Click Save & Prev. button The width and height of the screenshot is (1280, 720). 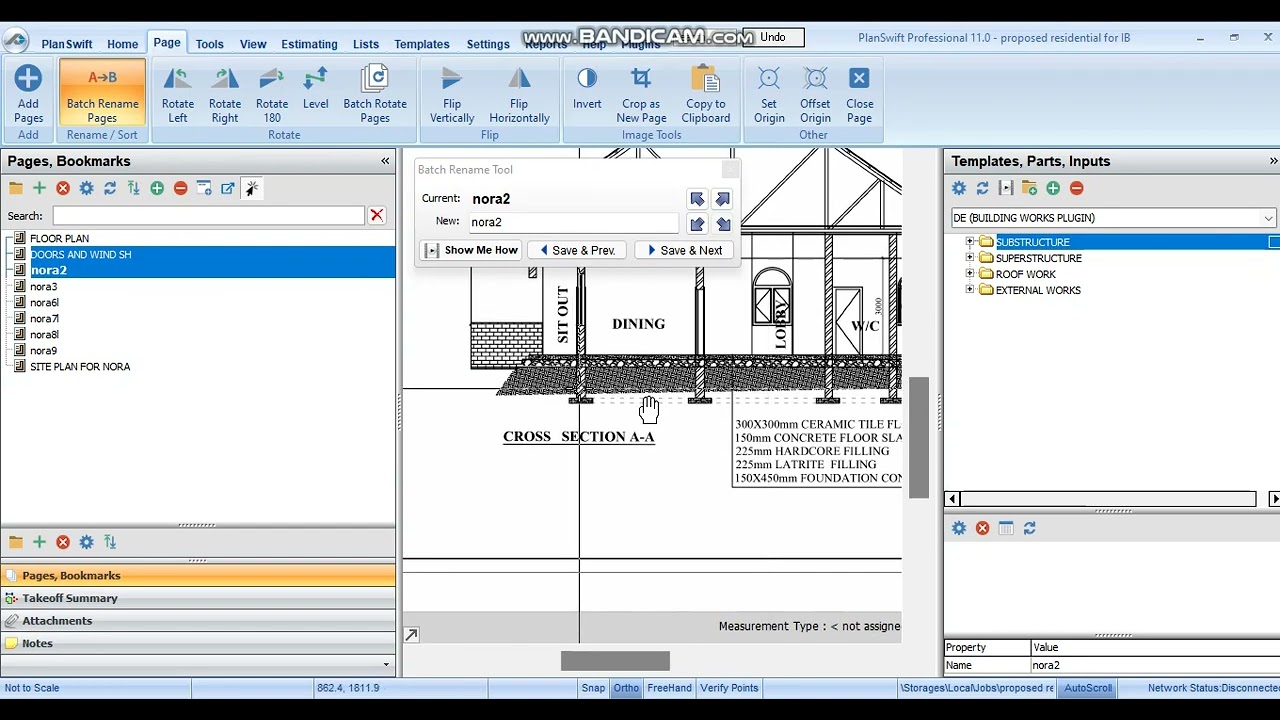(577, 250)
